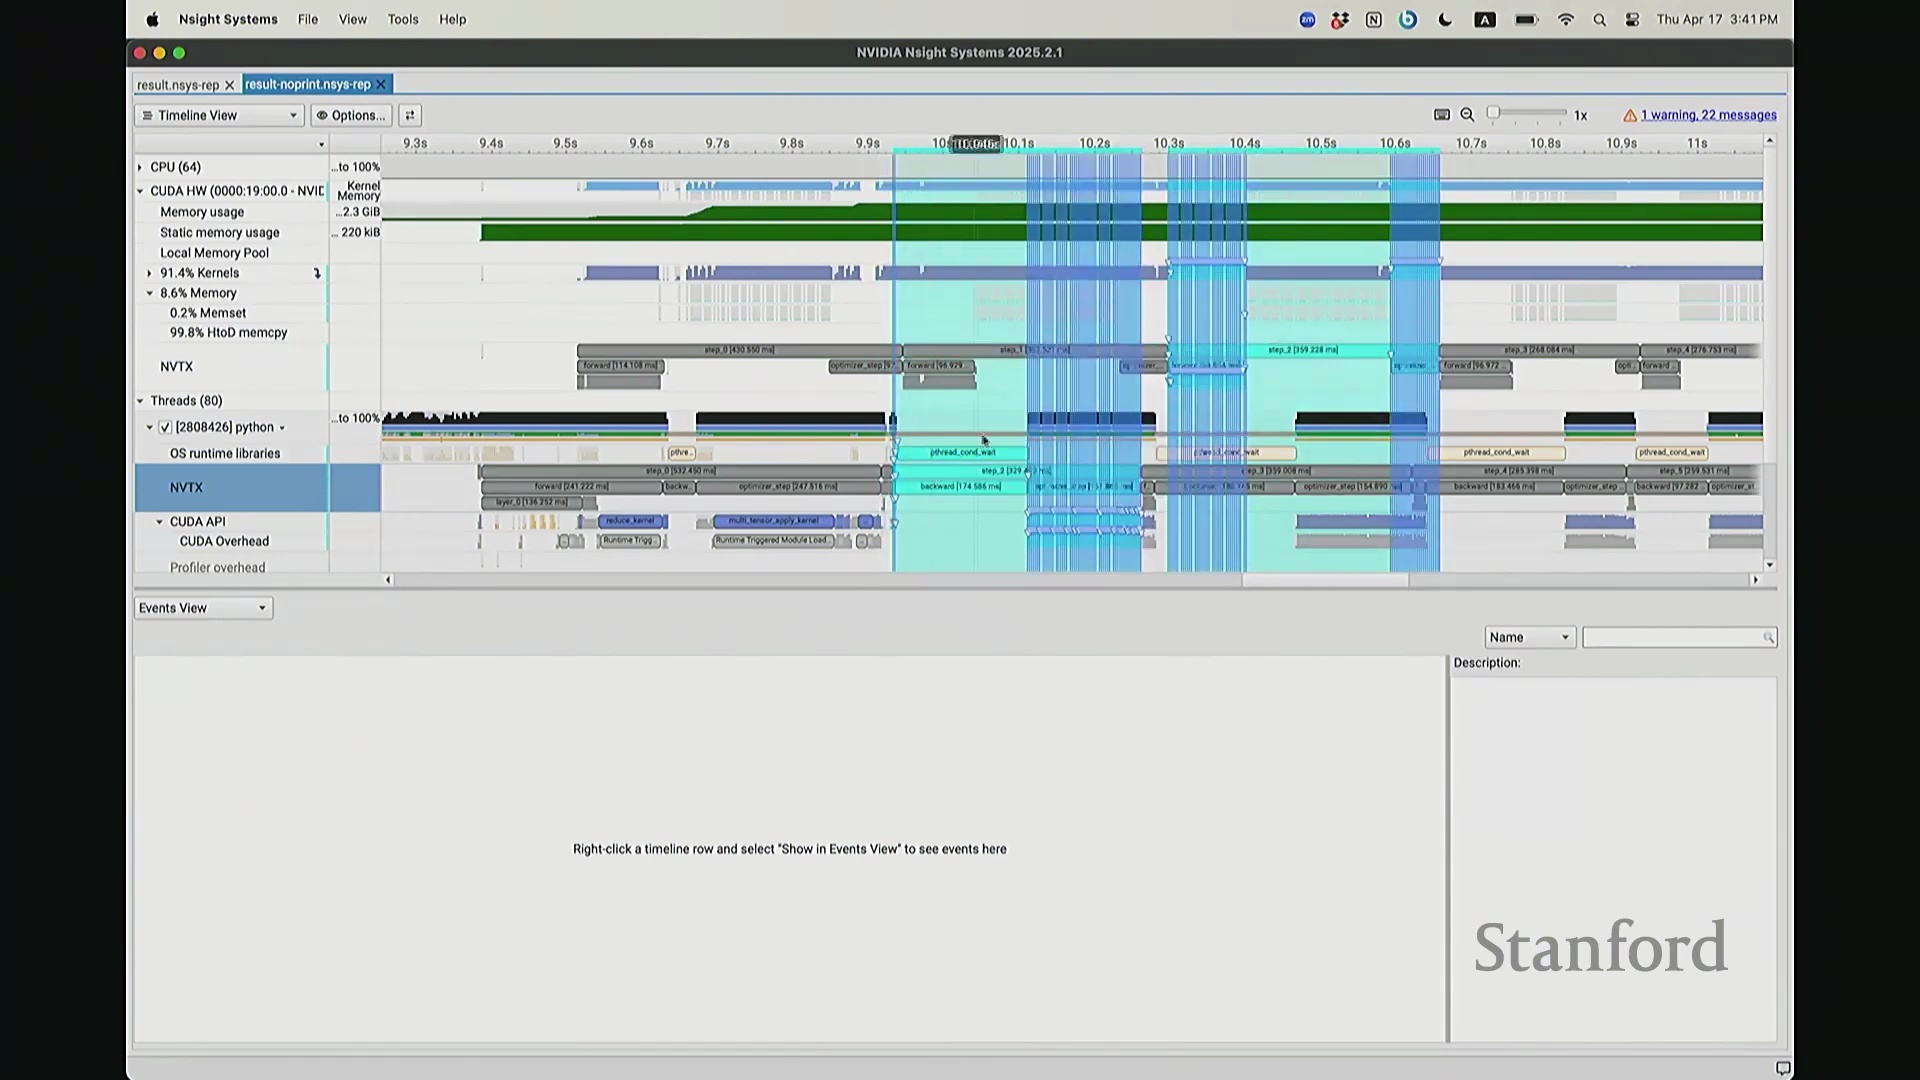Click the timeline zoom slider handle

pos(1493,113)
